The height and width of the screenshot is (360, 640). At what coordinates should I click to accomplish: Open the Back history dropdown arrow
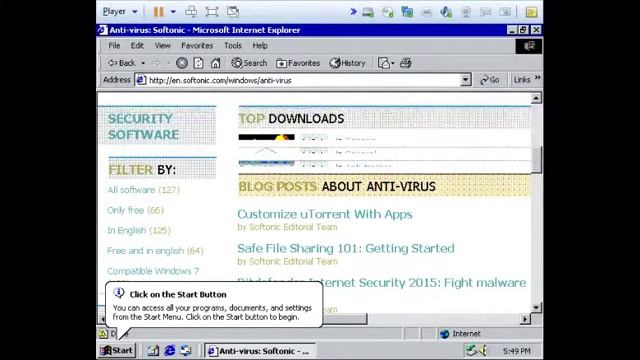point(143,63)
